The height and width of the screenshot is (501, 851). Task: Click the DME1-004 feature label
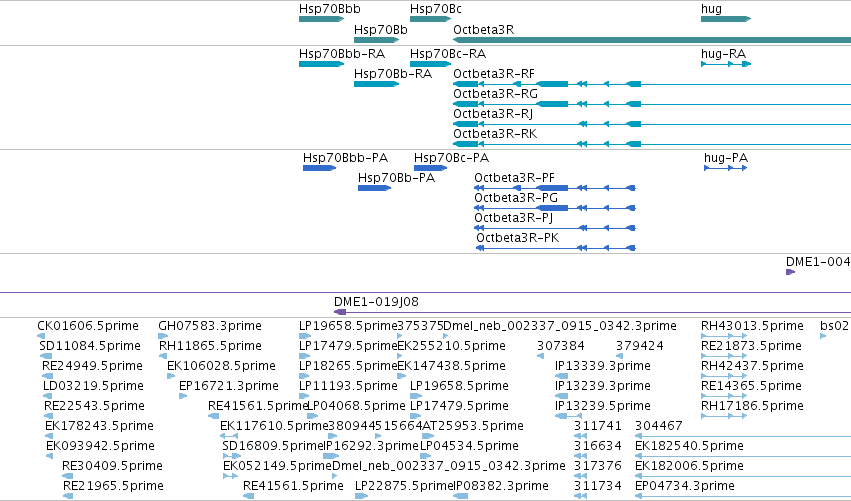pyautogui.click(x=818, y=262)
